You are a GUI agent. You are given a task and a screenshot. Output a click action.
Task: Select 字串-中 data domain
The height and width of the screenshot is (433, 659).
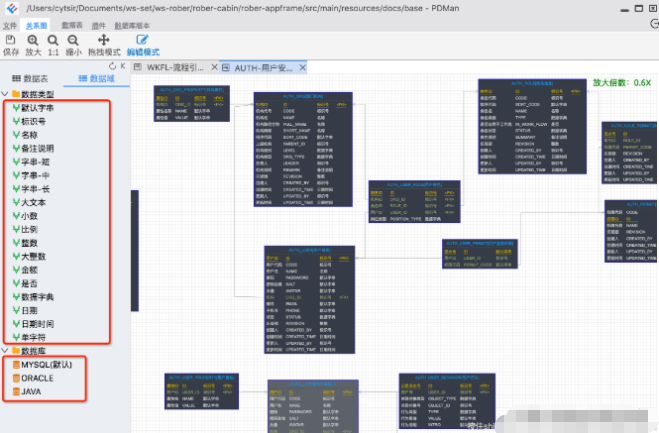(32, 175)
